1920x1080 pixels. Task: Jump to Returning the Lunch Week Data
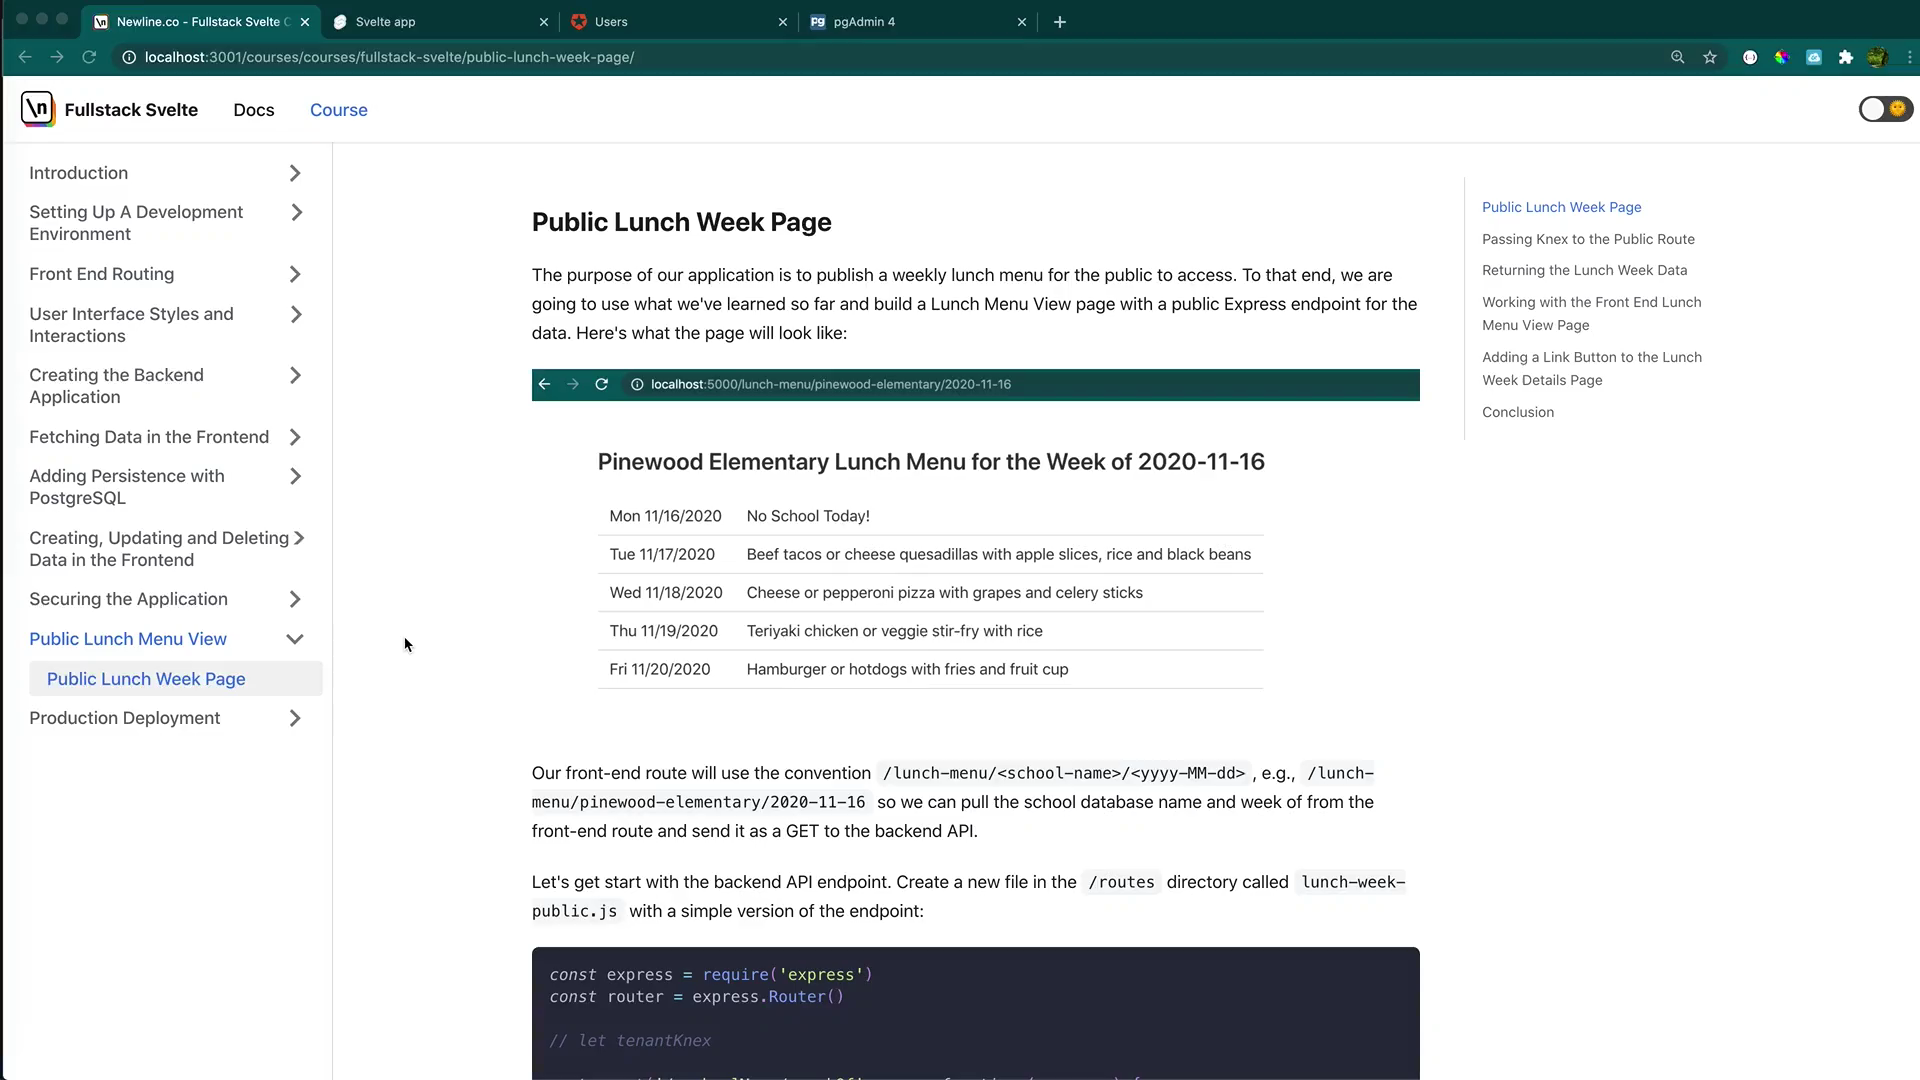pos(1584,270)
